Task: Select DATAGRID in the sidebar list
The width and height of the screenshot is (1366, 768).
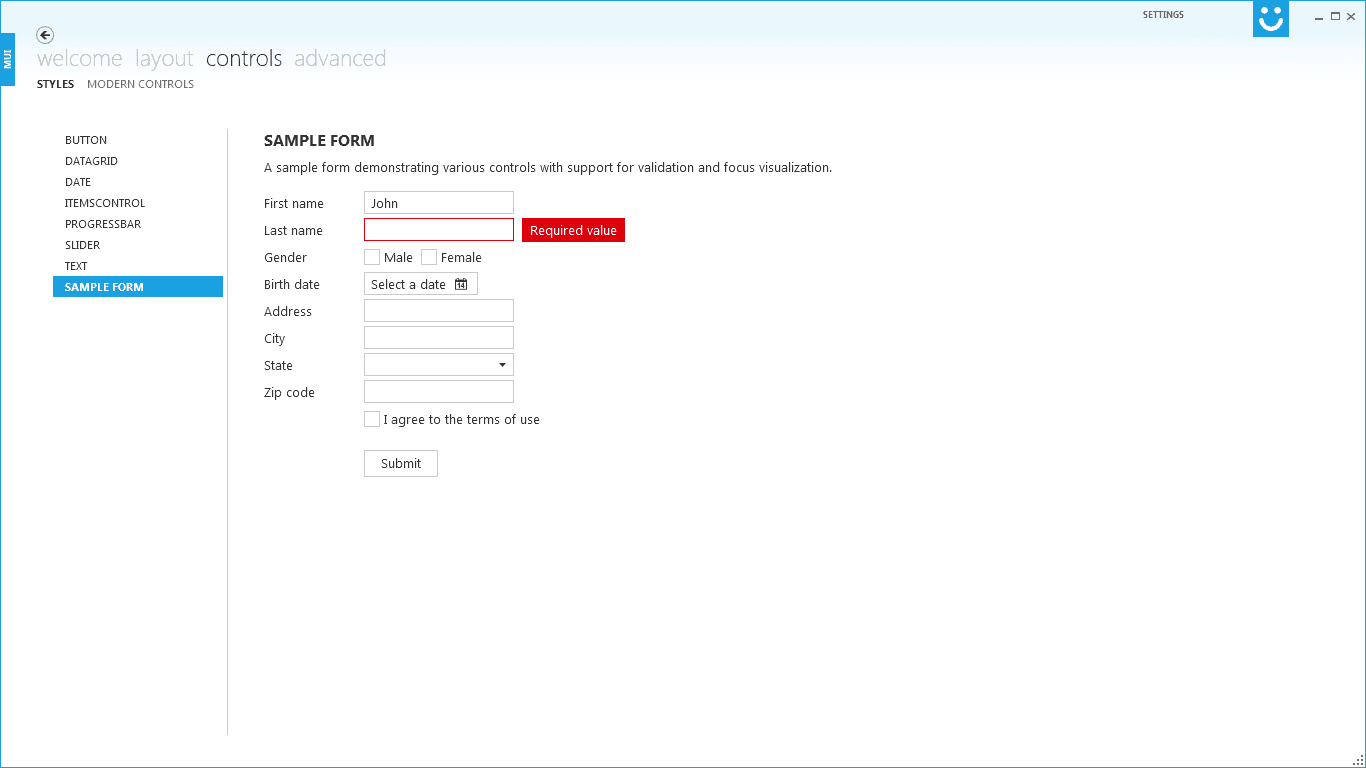Action: tap(91, 160)
